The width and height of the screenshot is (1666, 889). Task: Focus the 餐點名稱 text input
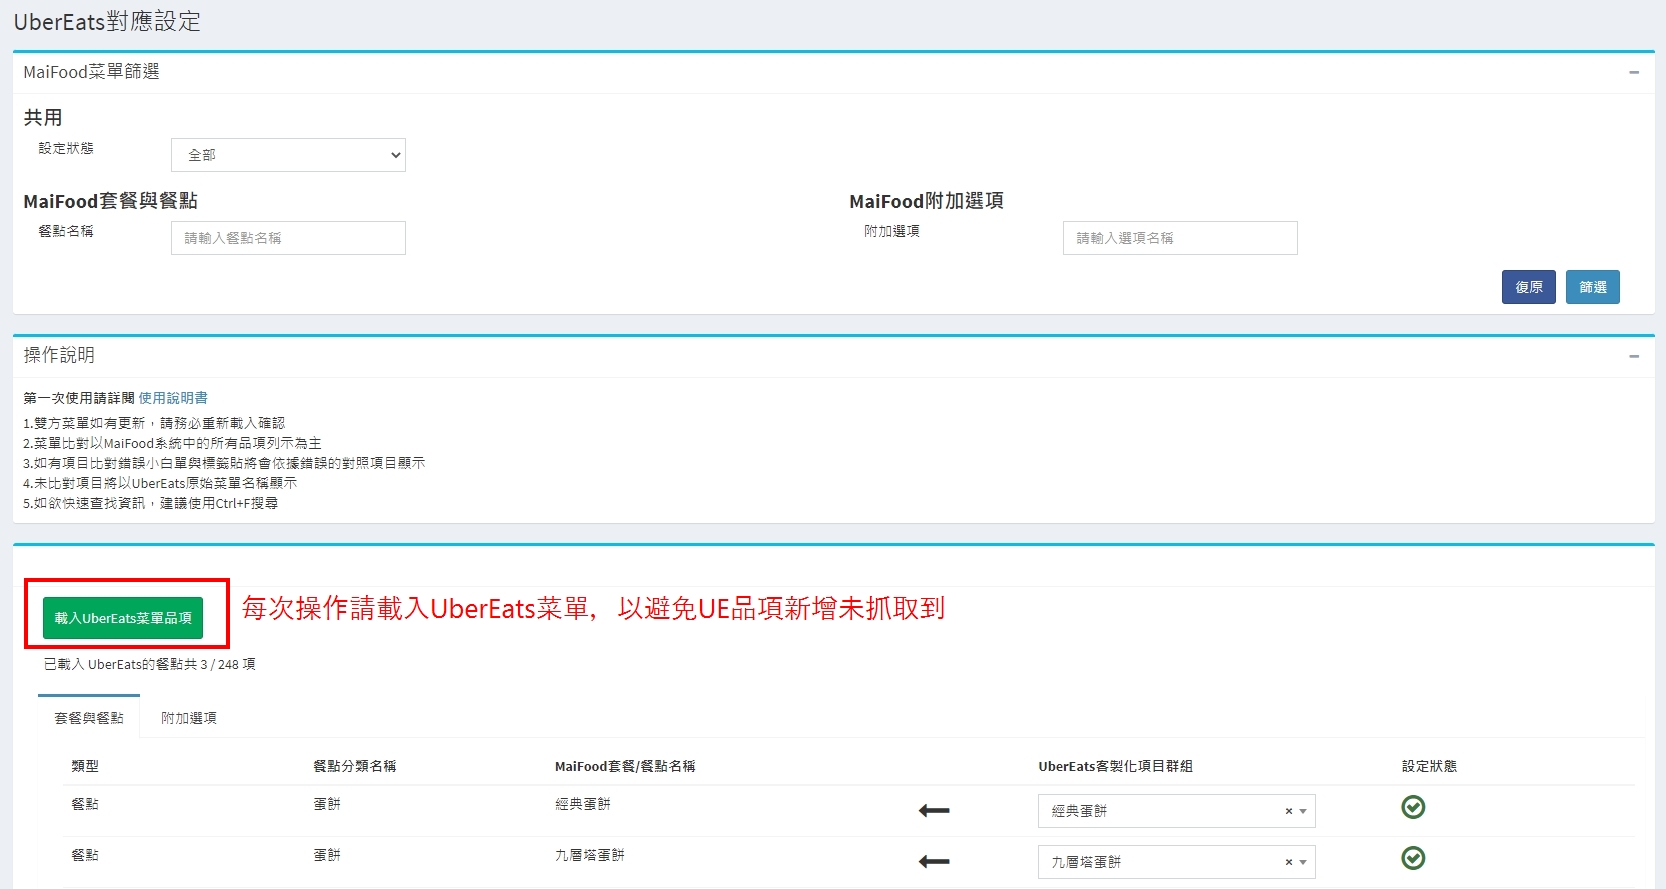pyautogui.click(x=288, y=238)
